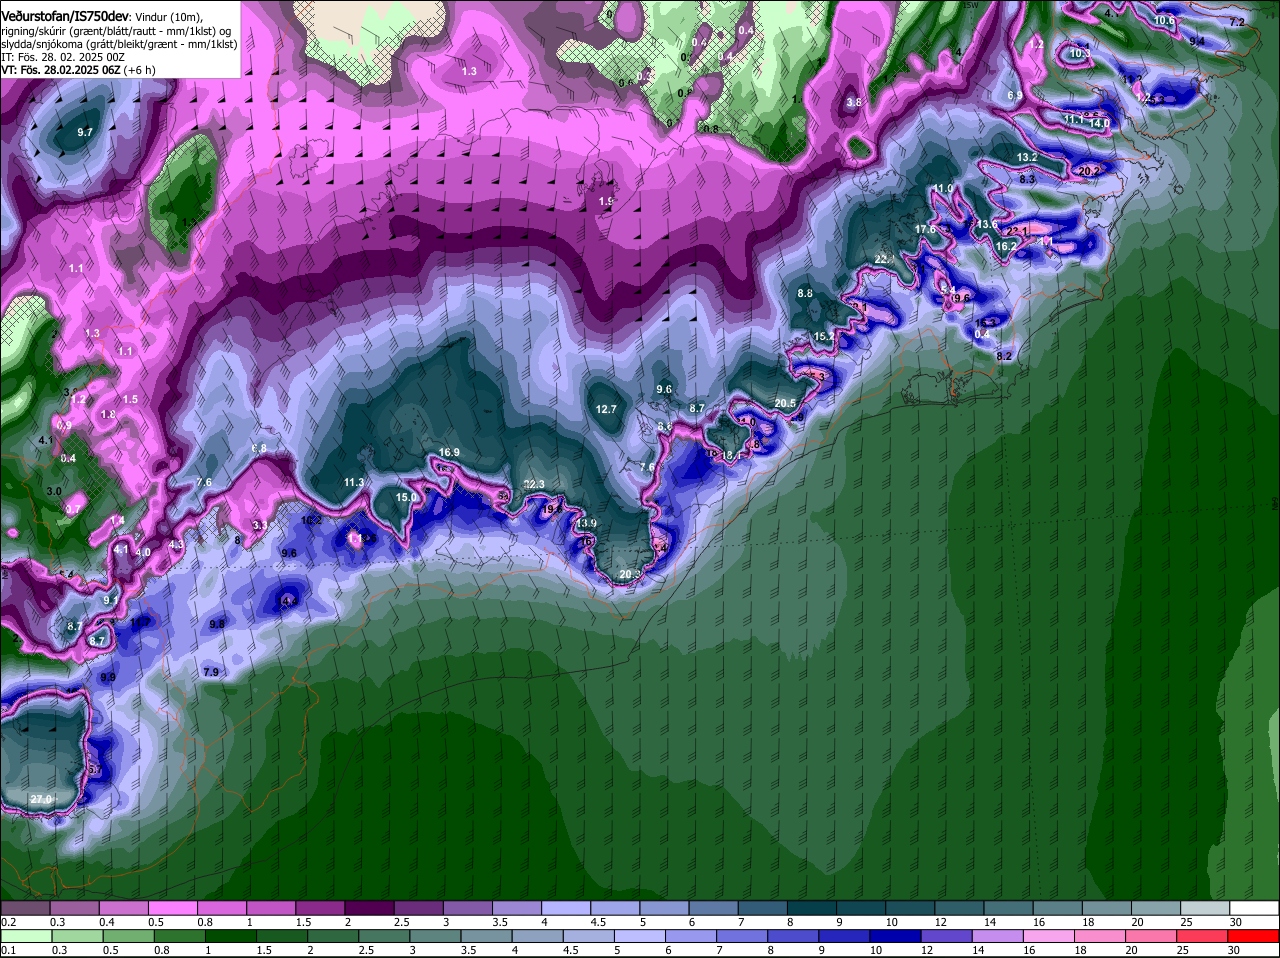Click the 15.0 value label on the map

click(406, 497)
